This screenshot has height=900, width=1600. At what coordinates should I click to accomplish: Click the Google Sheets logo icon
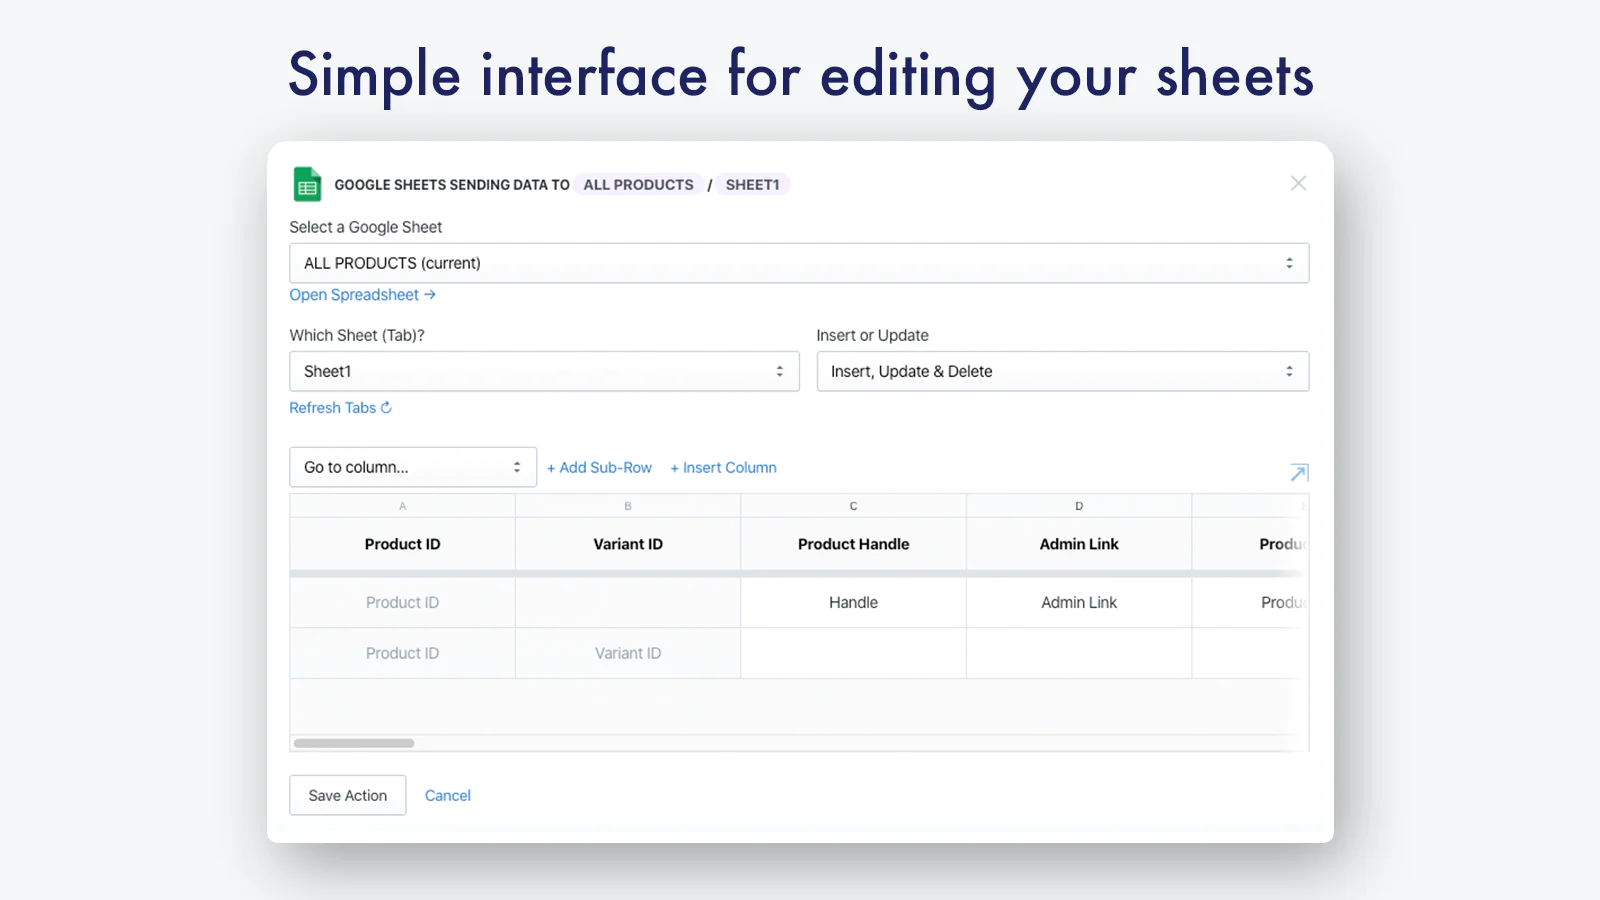(307, 185)
